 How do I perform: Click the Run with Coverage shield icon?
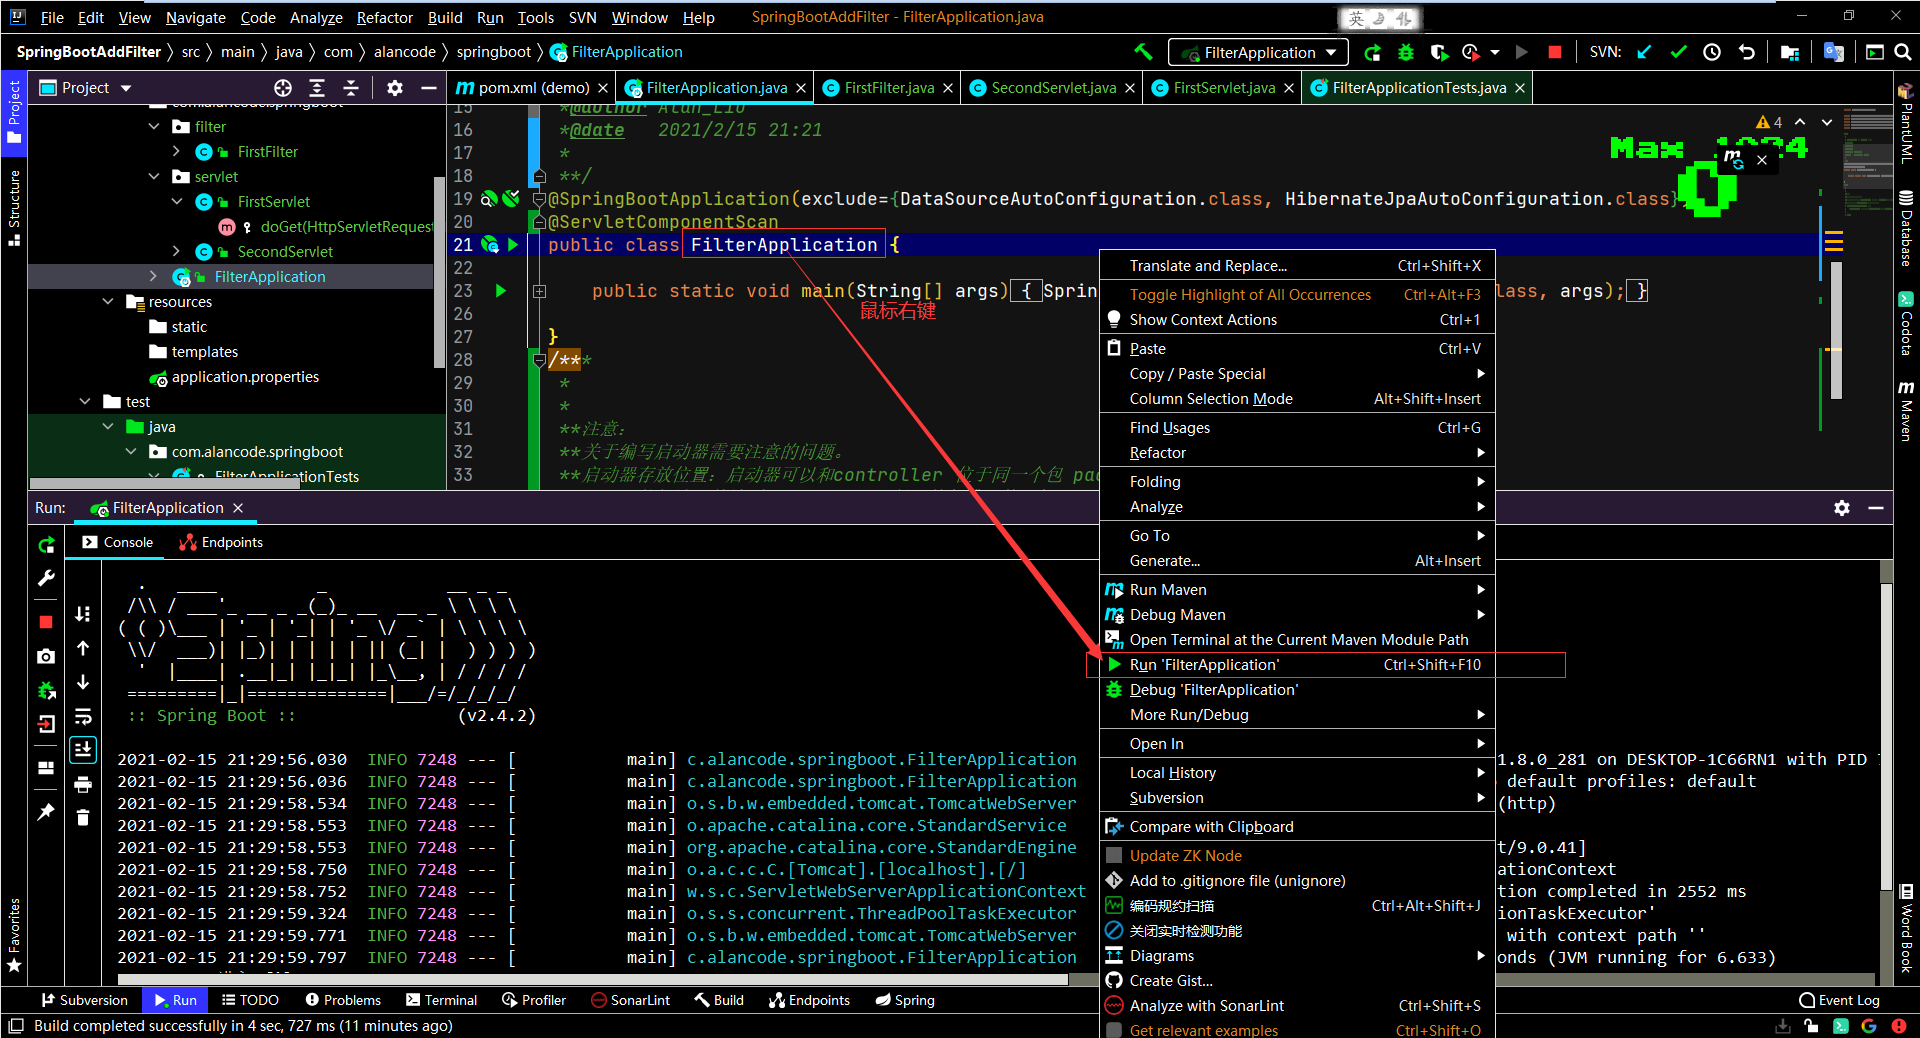pyautogui.click(x=1438, y=52)
